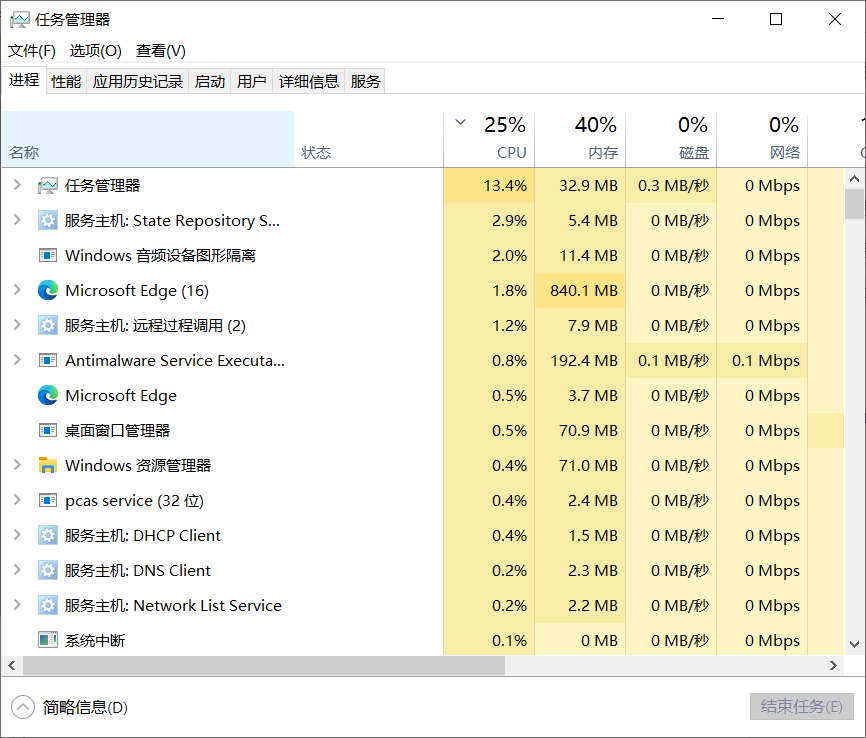Expand the 任务管理器 process row
Image resolution: width=866 pixels, height=738 pixels.
[x=17, y=184]
